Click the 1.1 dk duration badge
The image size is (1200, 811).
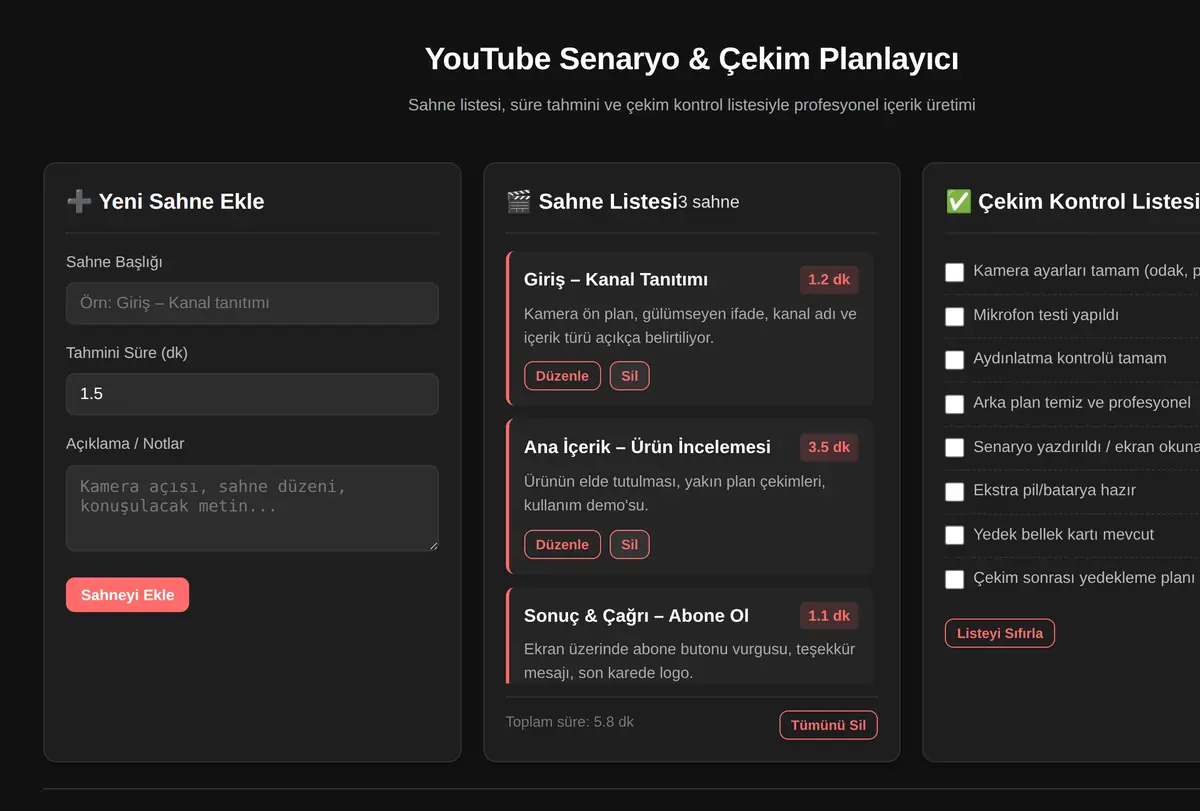pyautogui.click(x=829, y=615)
